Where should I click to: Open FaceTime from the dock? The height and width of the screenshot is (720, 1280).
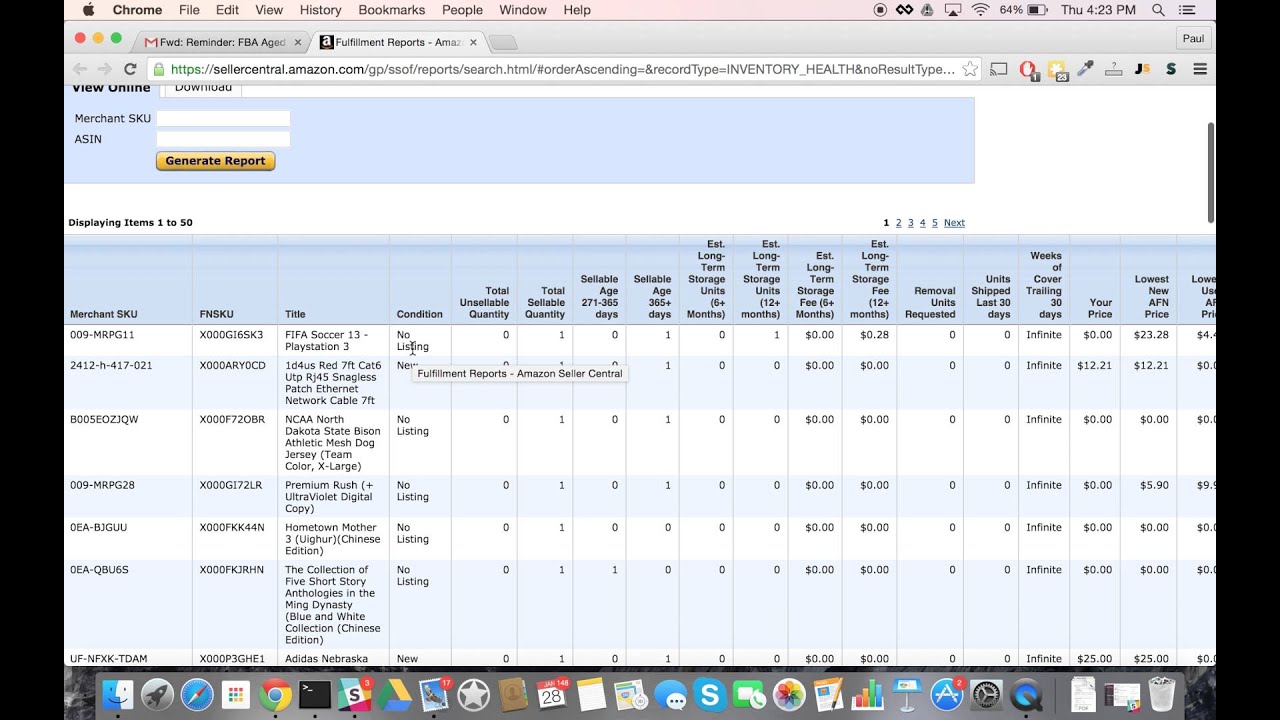[x=749, y=694]
